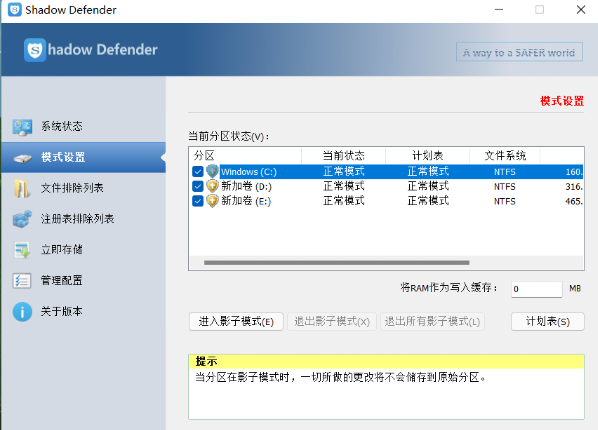Go to 注册表排除列表 section
Screen dimensions: 598x430
tap(84, 219)
